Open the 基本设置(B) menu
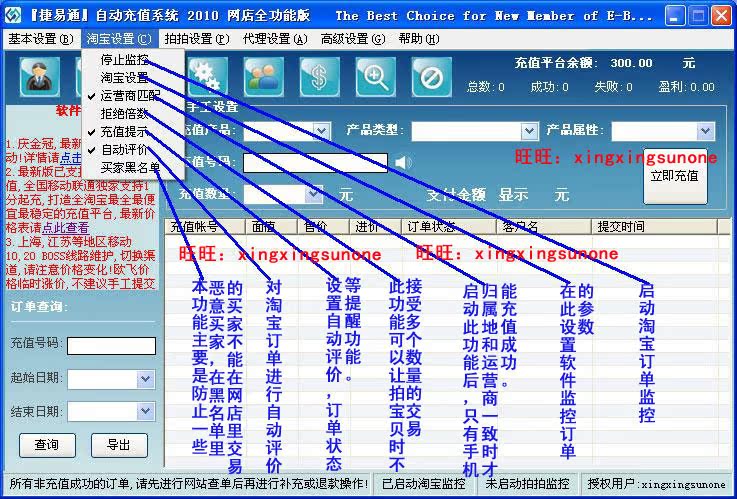The height and width of the screenshot is (499, 737). point(40,39)
